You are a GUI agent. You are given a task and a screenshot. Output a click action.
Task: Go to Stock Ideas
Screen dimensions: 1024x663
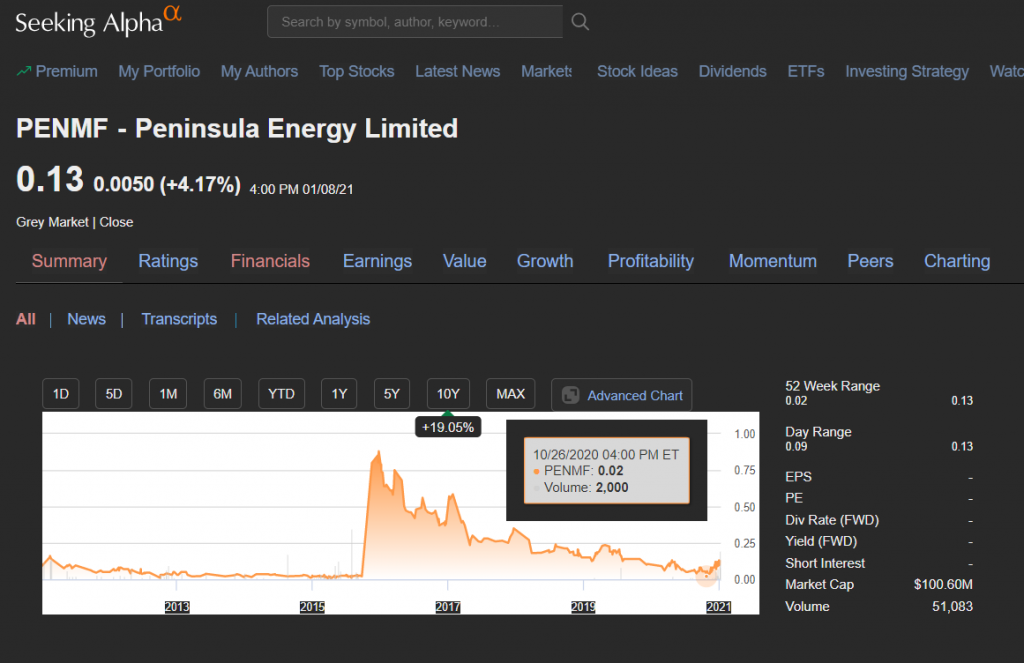pos(637,71)
